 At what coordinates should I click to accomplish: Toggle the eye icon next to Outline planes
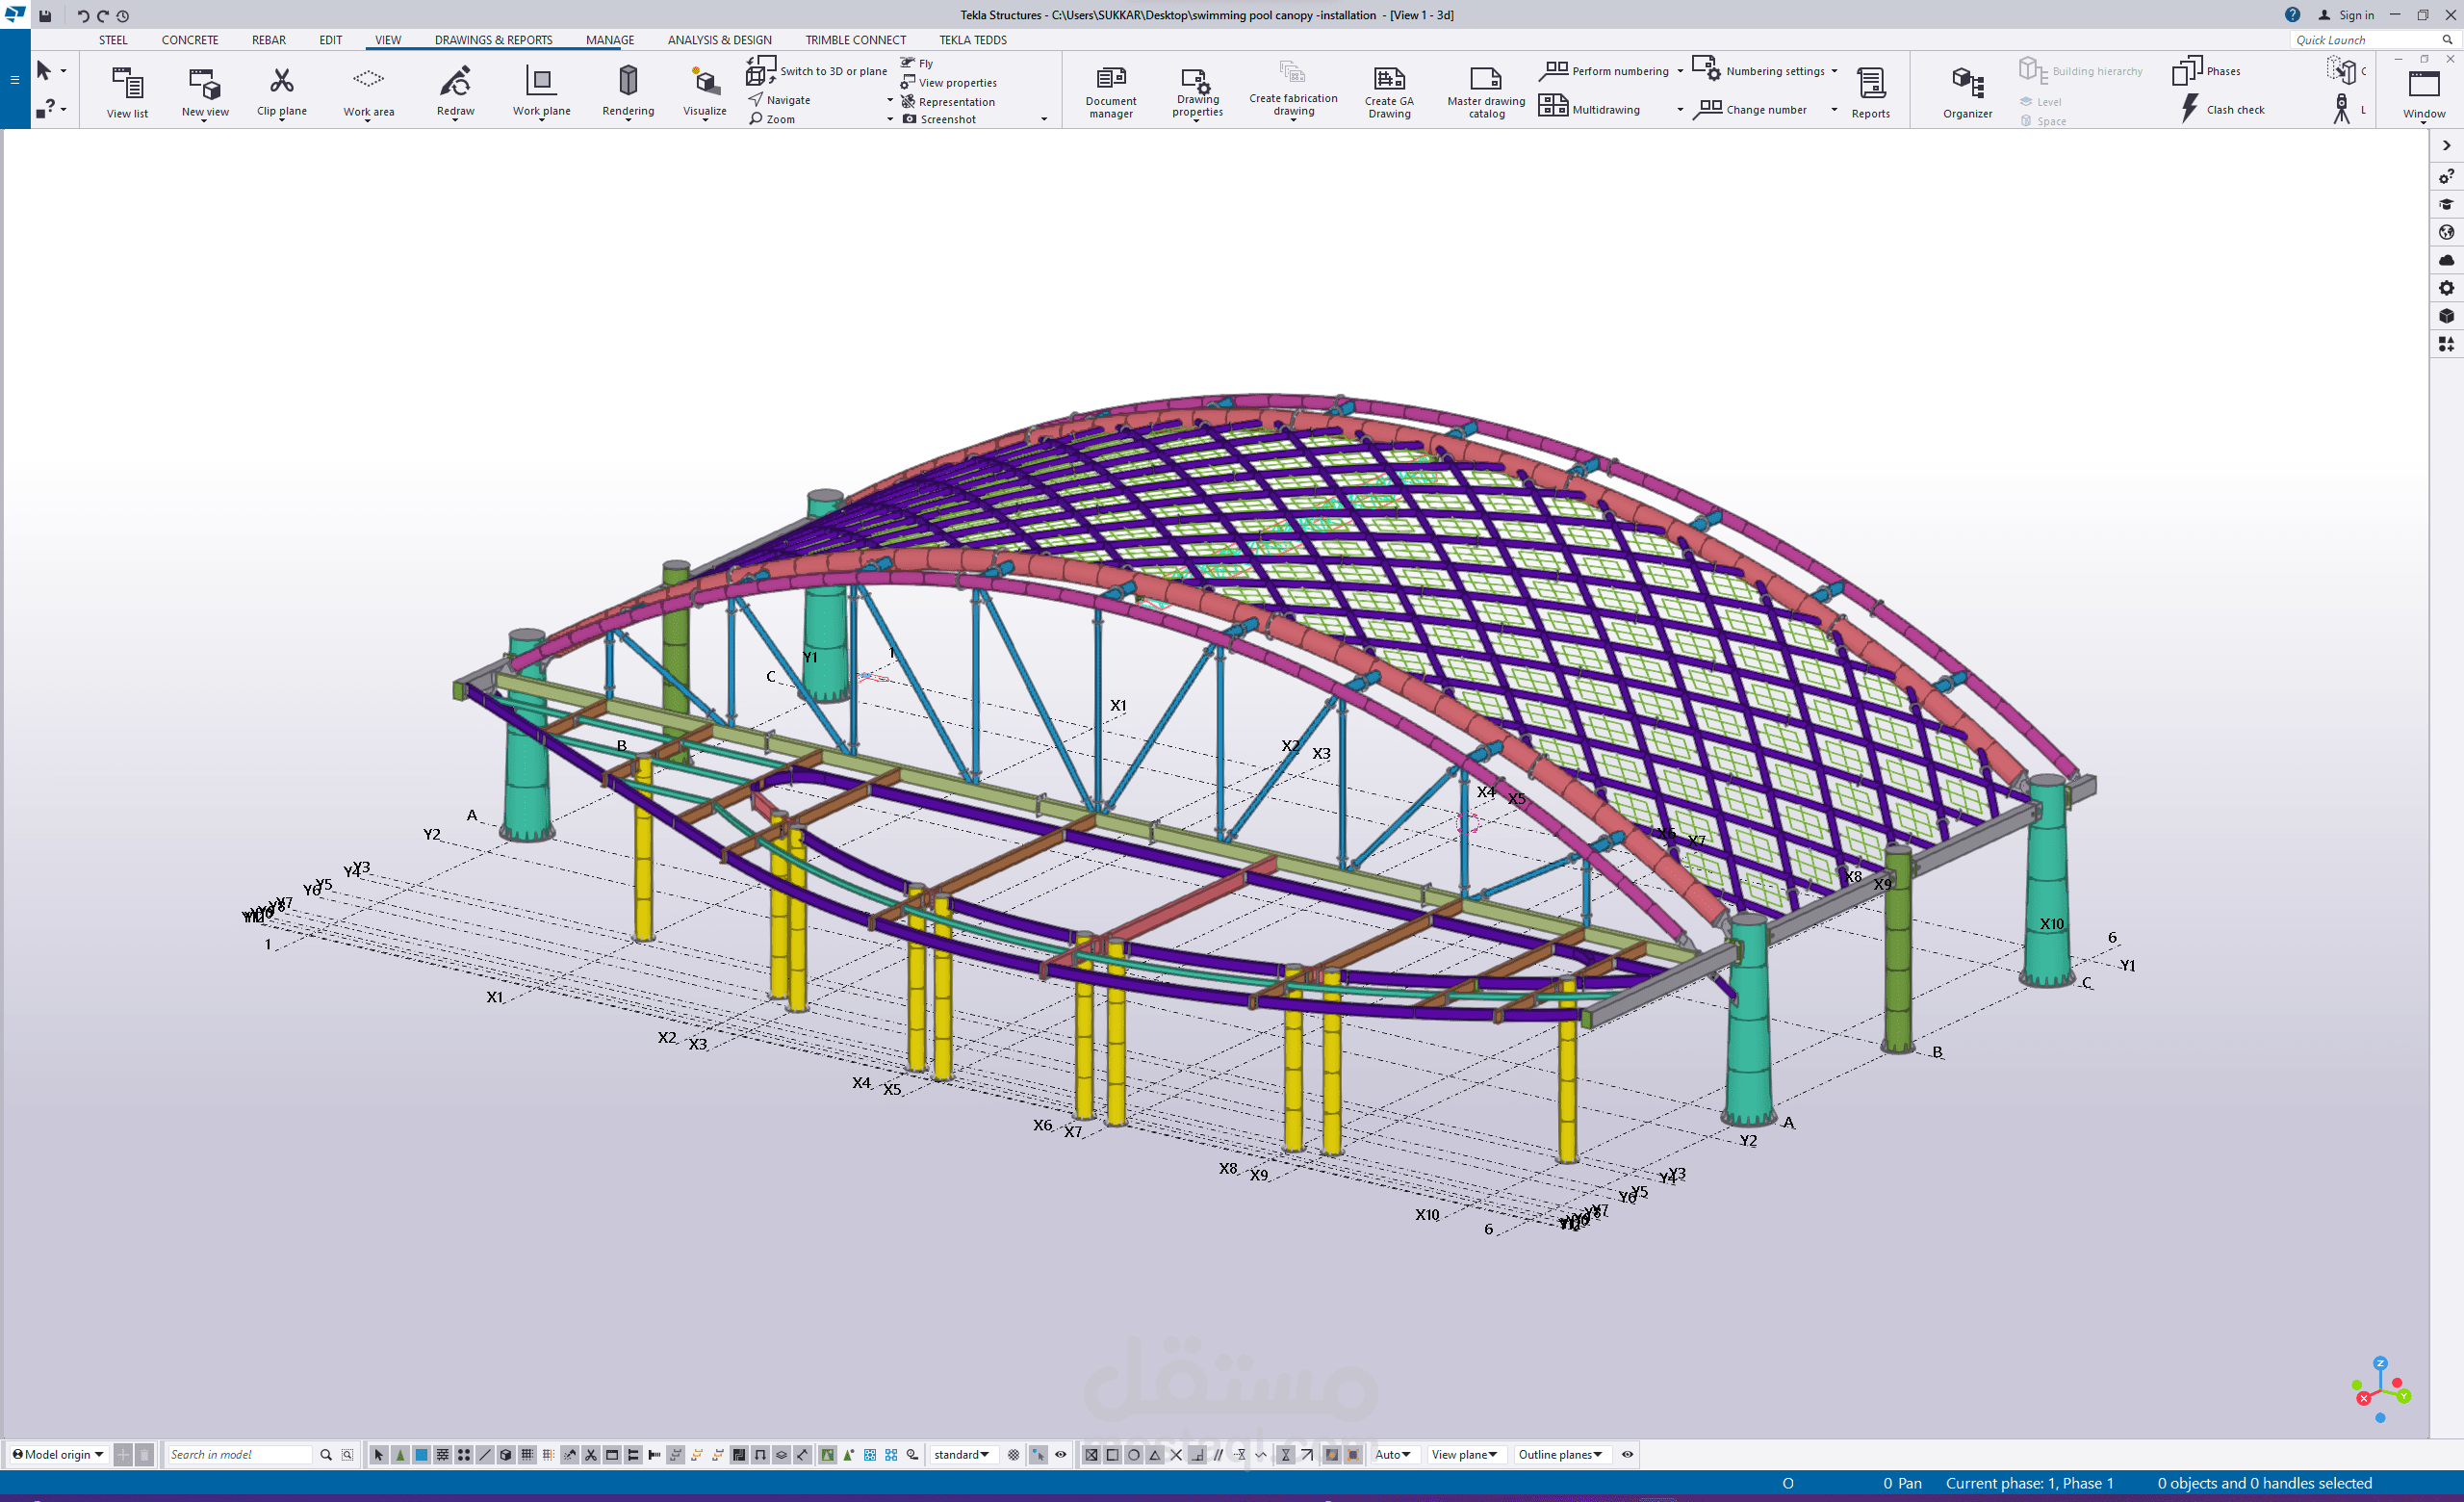(x=1627, y=1455)
